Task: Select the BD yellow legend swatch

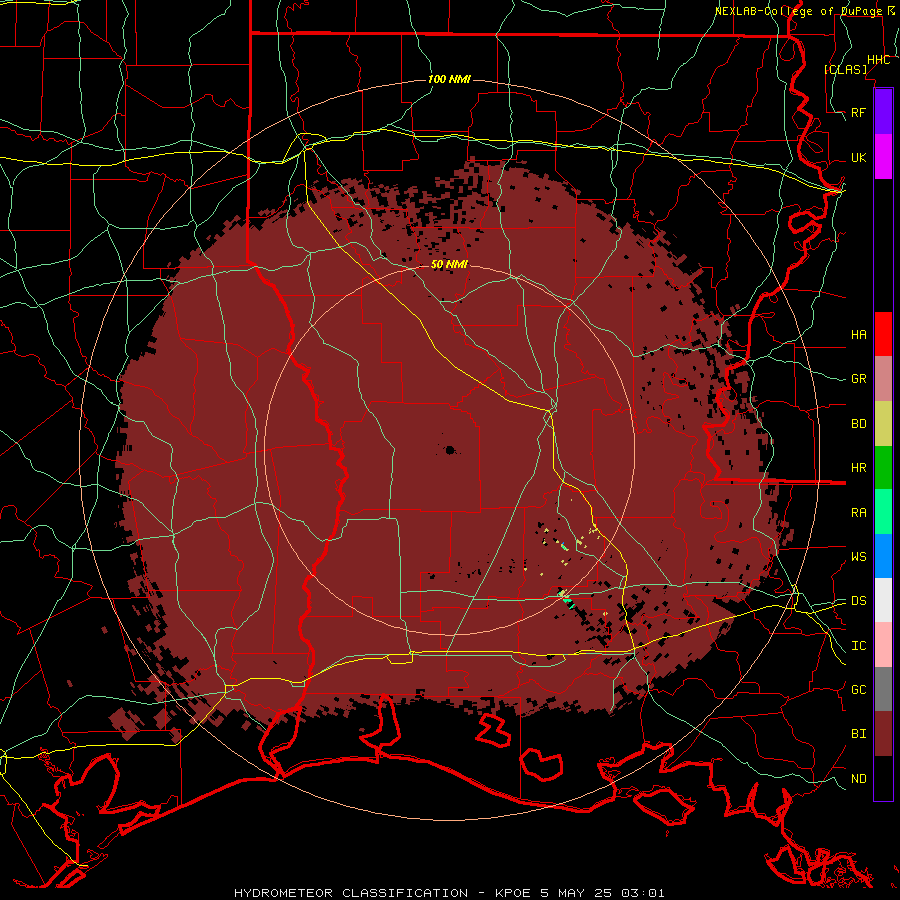Action: (883, 424)
